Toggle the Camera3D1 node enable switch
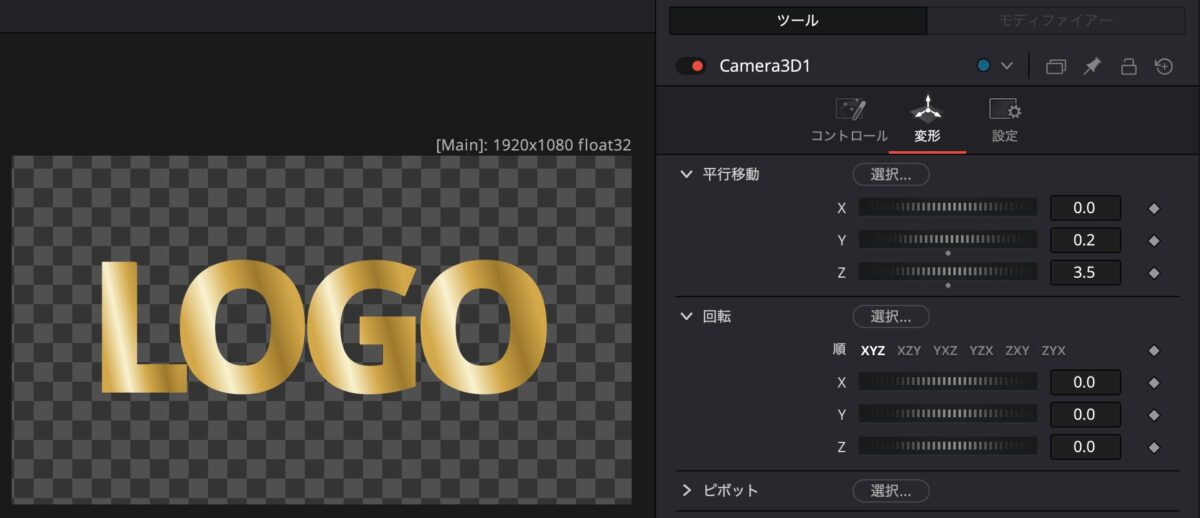 691,66
